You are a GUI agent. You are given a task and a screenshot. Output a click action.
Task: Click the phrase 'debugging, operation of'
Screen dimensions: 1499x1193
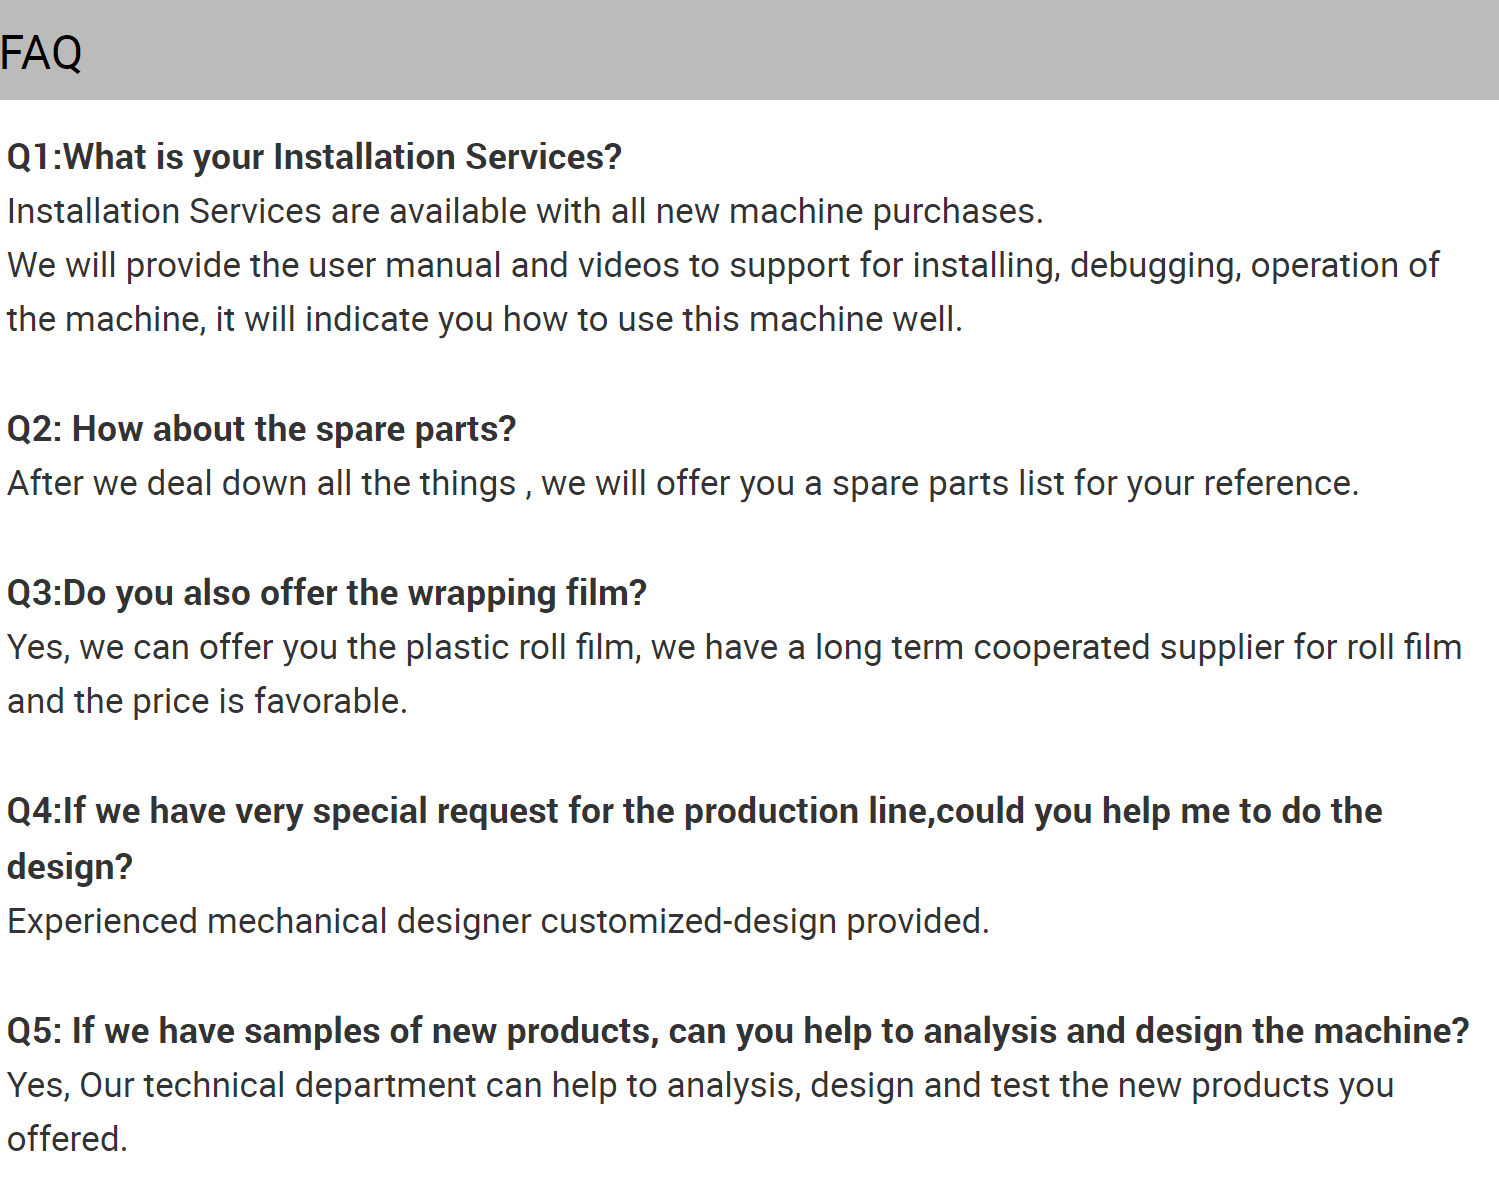click(x=1255, y=266)
